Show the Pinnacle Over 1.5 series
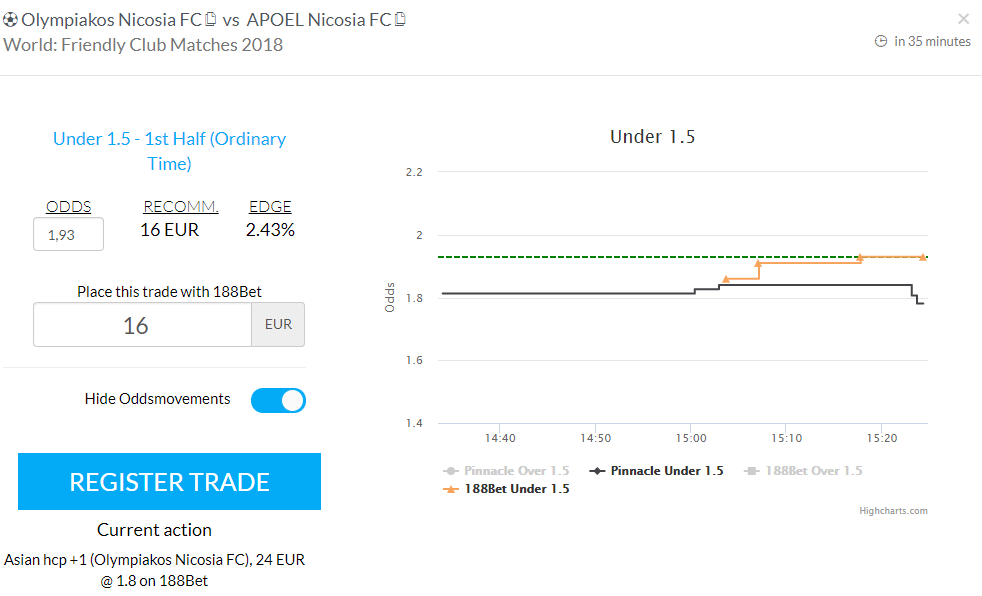The width and height of the screenshot is (982, 596). click(517, 471)
